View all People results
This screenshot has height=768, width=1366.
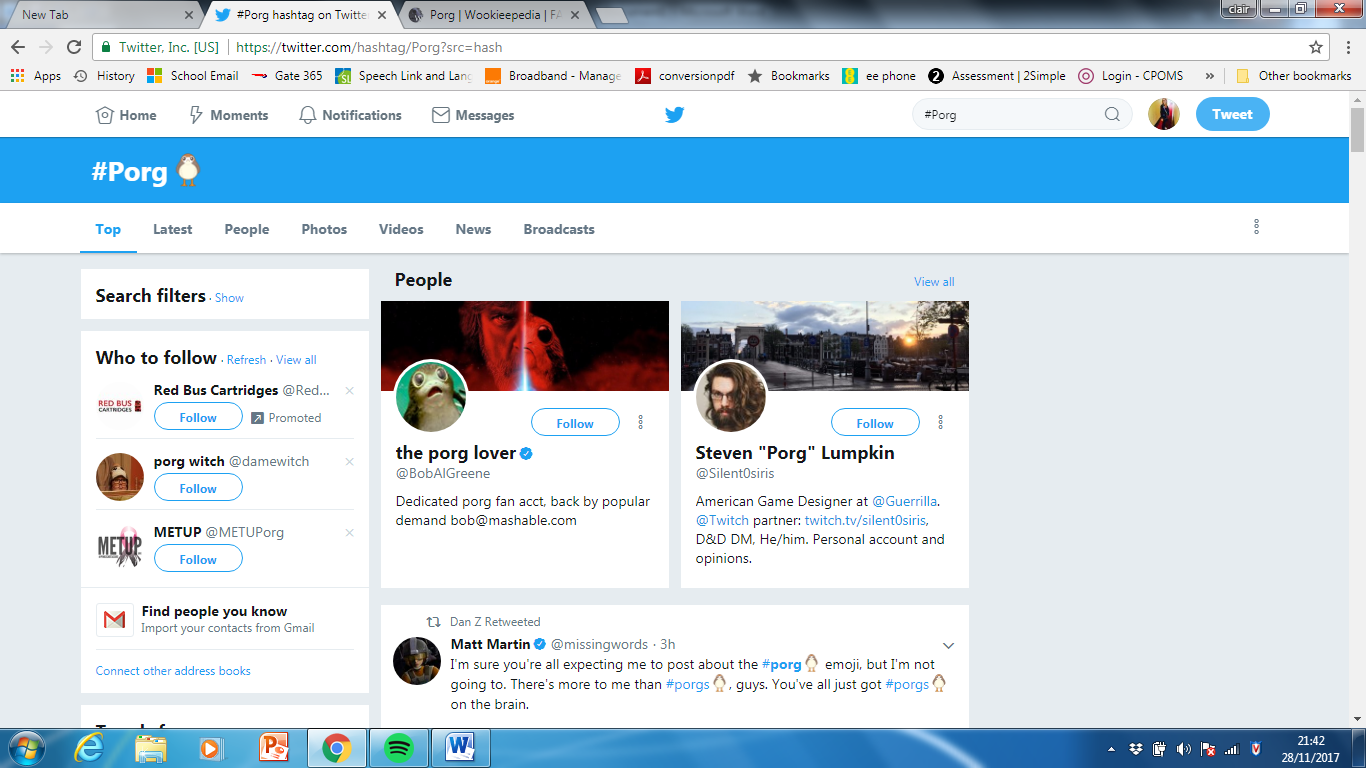click(934, 282)
